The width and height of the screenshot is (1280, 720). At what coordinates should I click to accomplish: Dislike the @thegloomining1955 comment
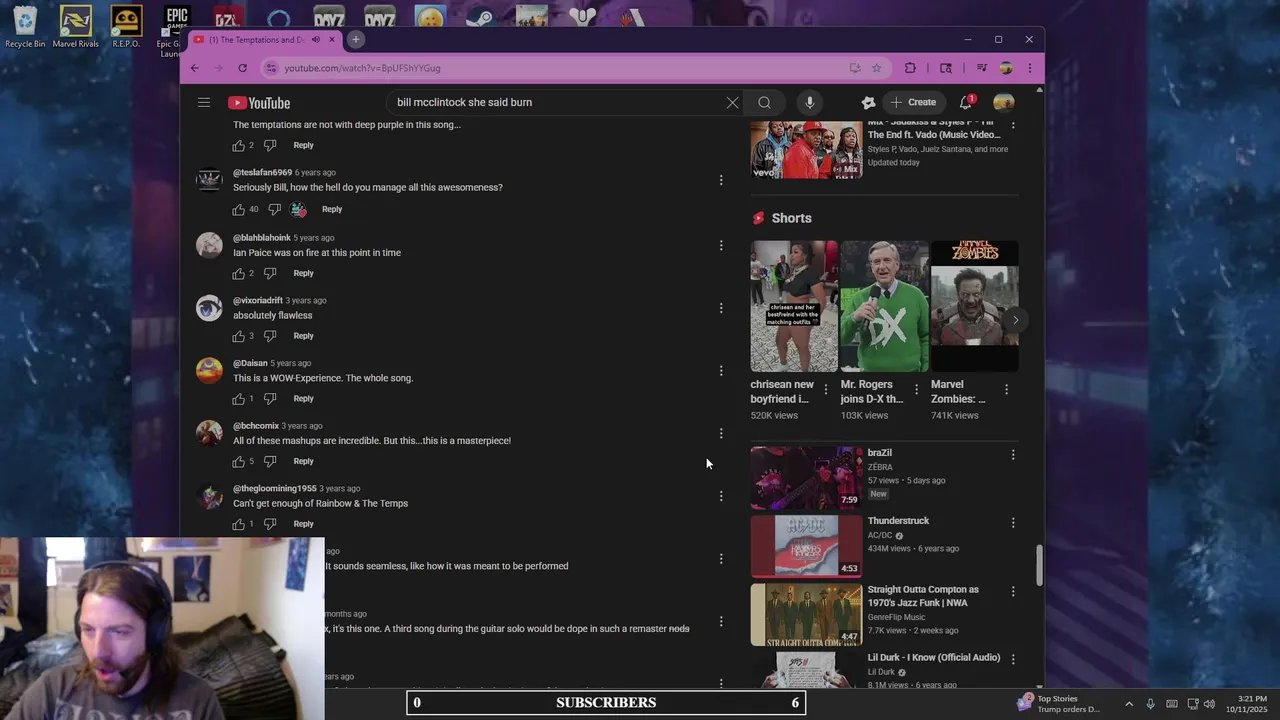pos(269,524)
